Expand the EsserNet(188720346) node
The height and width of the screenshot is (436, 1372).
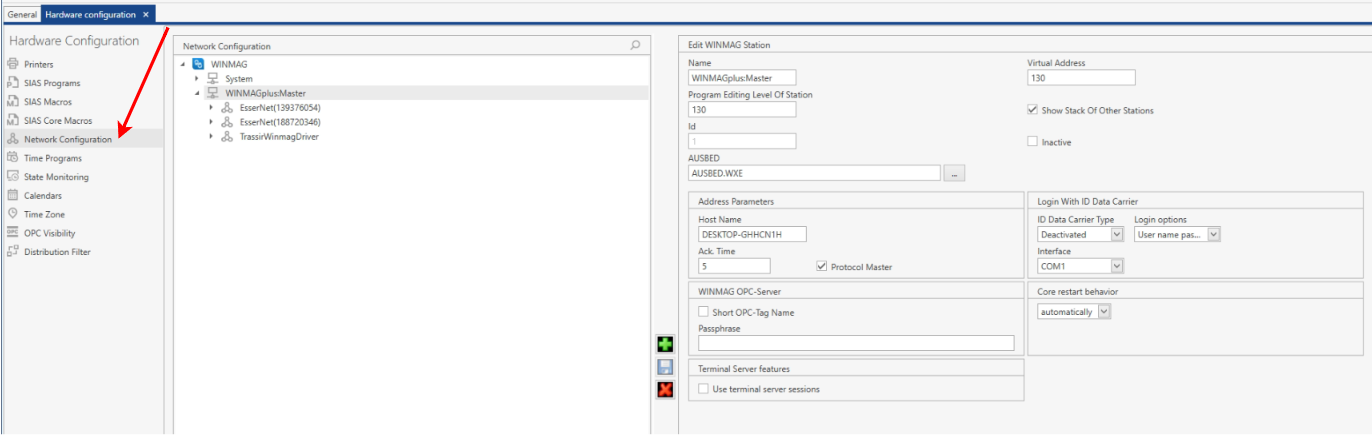(211, 122)
